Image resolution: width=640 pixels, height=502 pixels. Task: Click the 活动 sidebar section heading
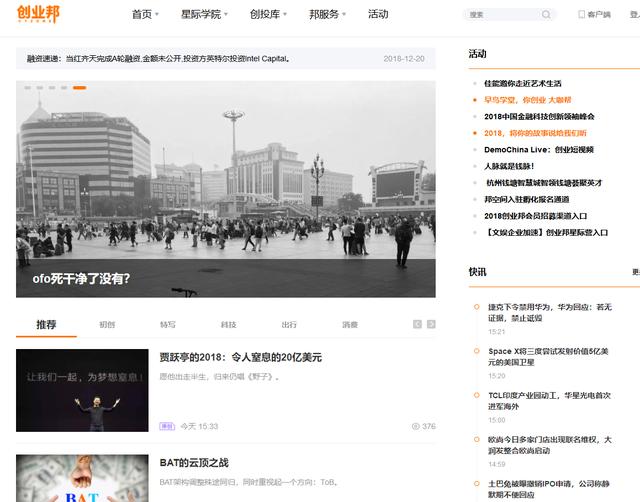click(477, 54)
